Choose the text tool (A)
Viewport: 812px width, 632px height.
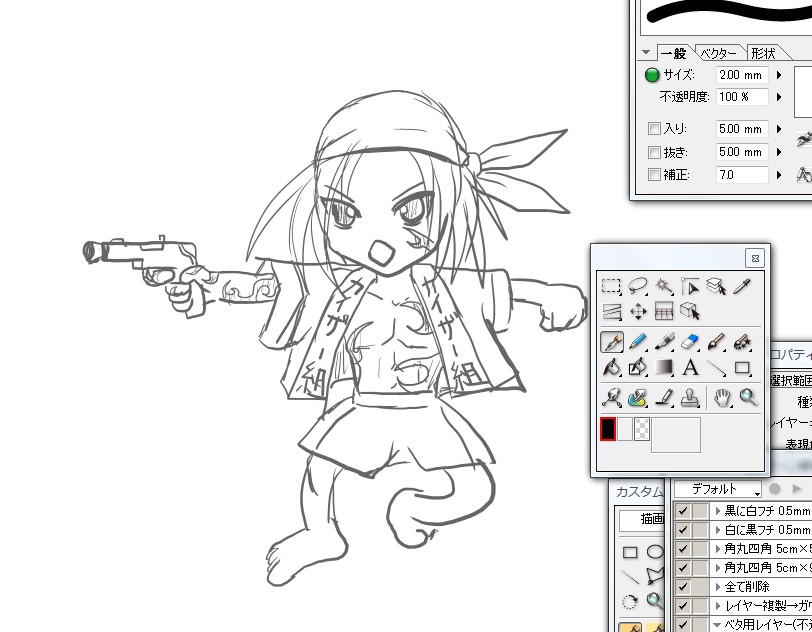point(690,368)
